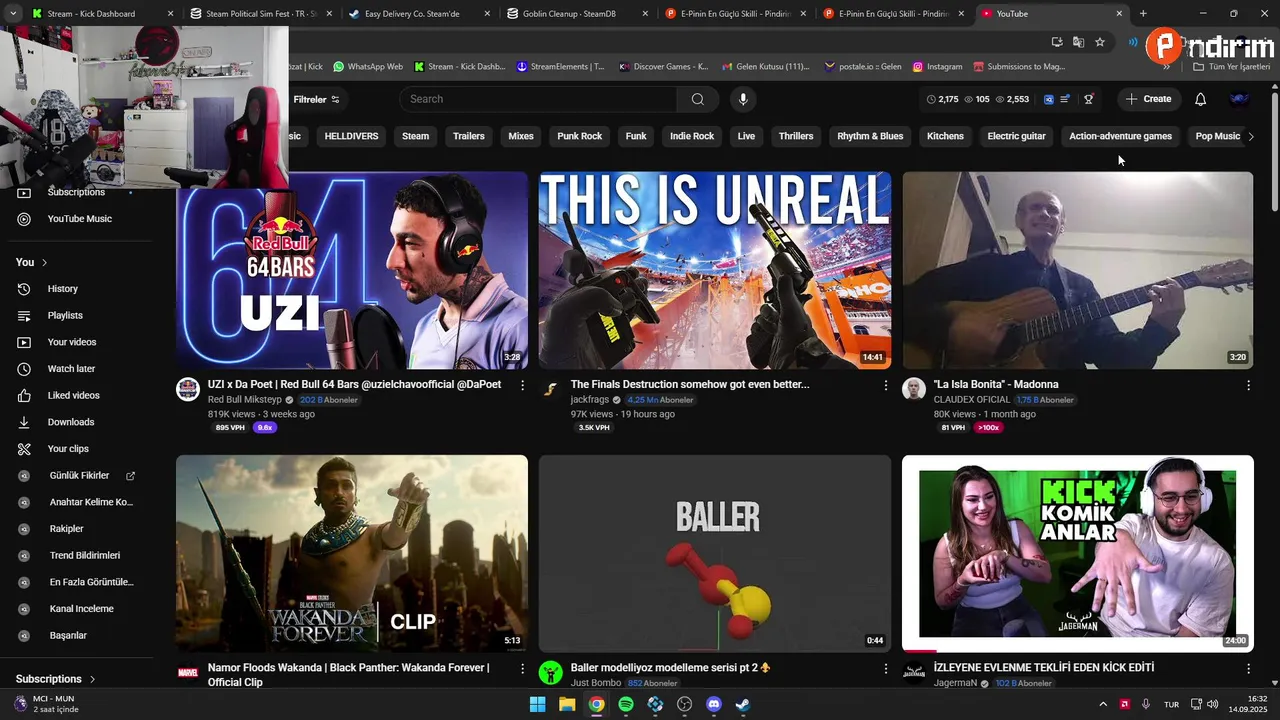1280x720 pixels.
Task: Expand the You section chevron
Action: [x=44, y=262]
